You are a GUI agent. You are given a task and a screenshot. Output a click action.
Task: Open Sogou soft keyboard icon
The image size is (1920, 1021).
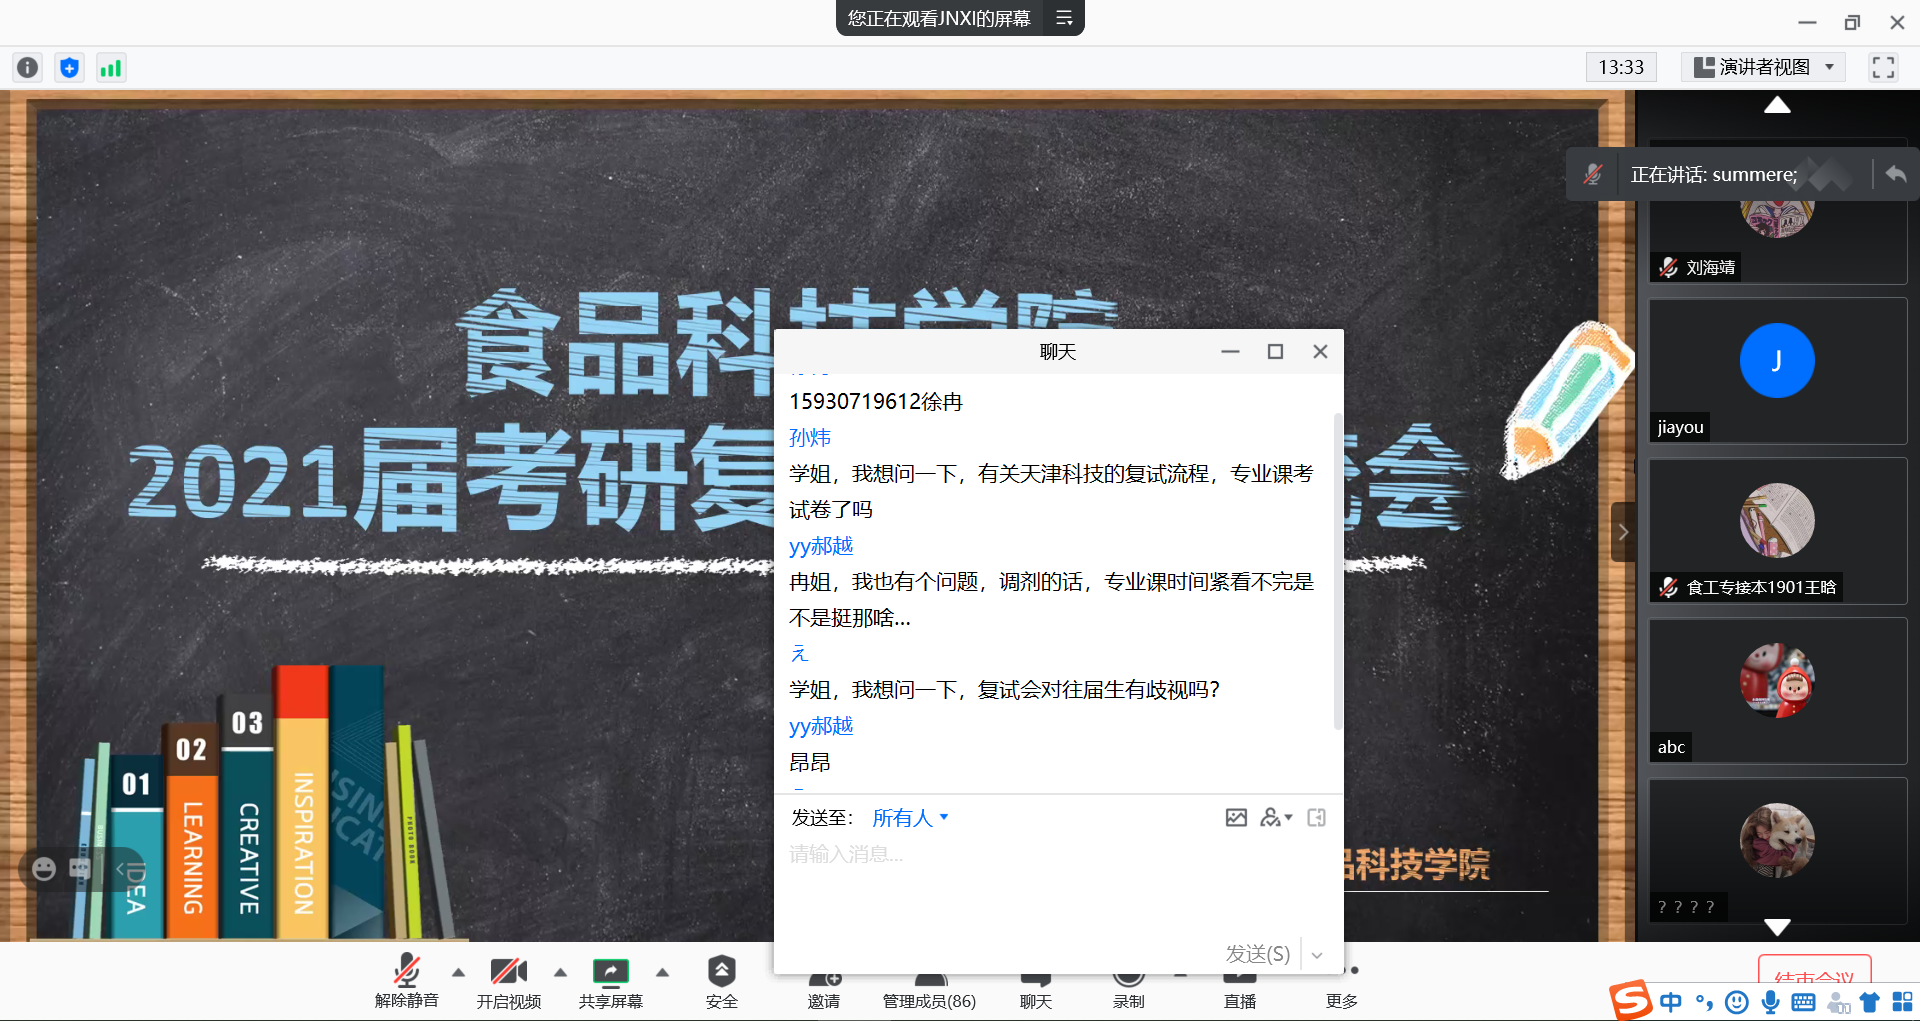pyautogui.click(x=1803, y=1002)
